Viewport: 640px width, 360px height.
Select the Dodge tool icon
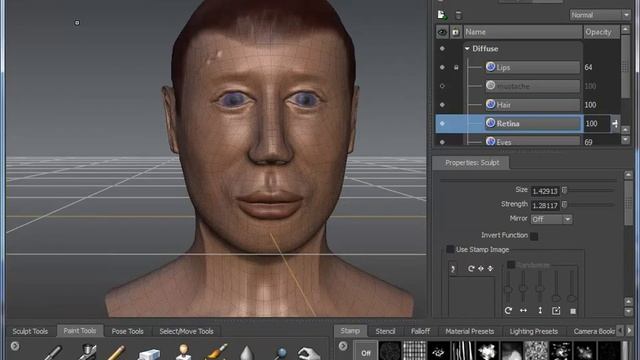coord(280,353)
